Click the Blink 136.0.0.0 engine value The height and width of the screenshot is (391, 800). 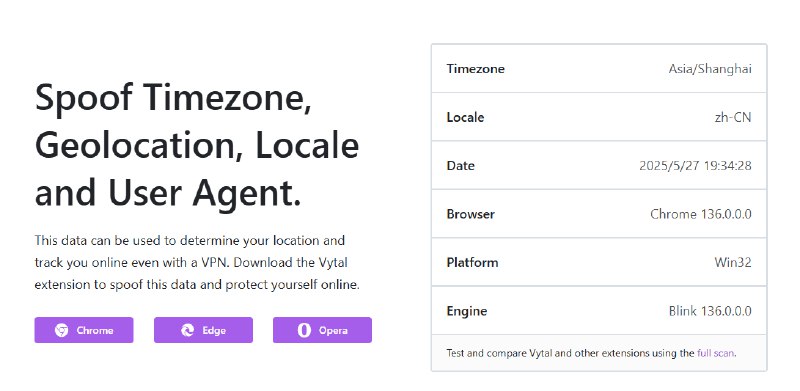710,311
